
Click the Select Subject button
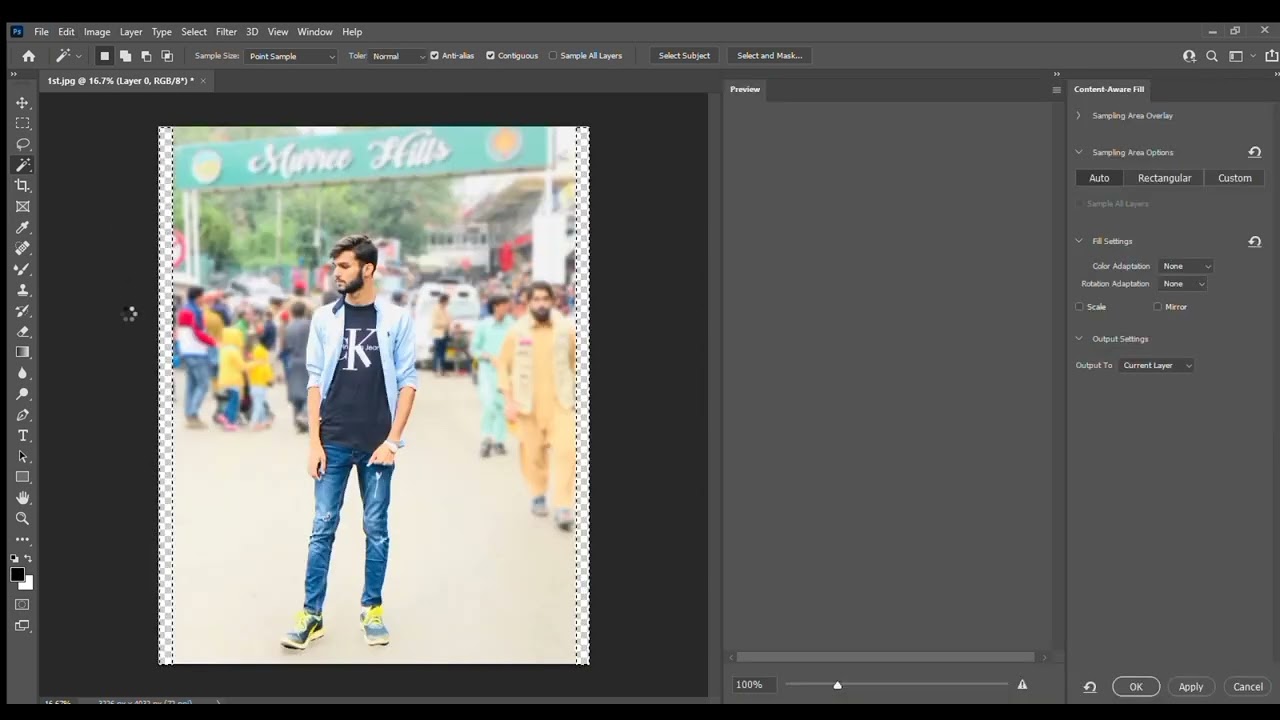click(x=684, y=56)
